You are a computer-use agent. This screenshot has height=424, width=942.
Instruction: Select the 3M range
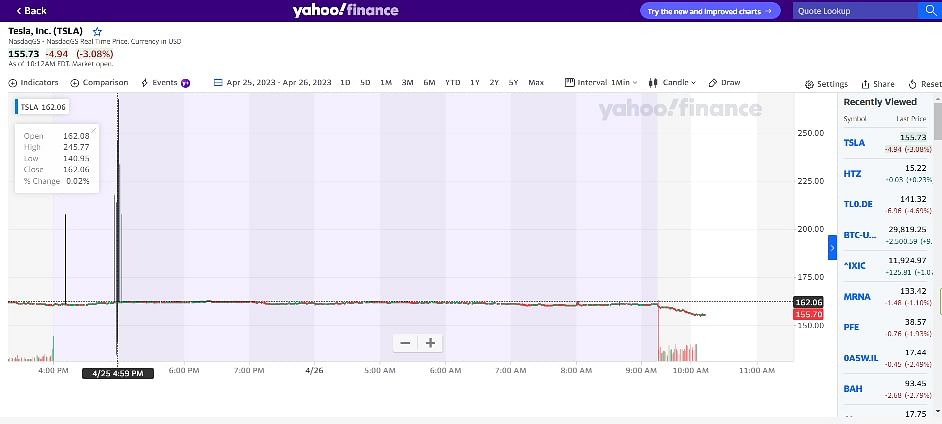coord(407,83)
